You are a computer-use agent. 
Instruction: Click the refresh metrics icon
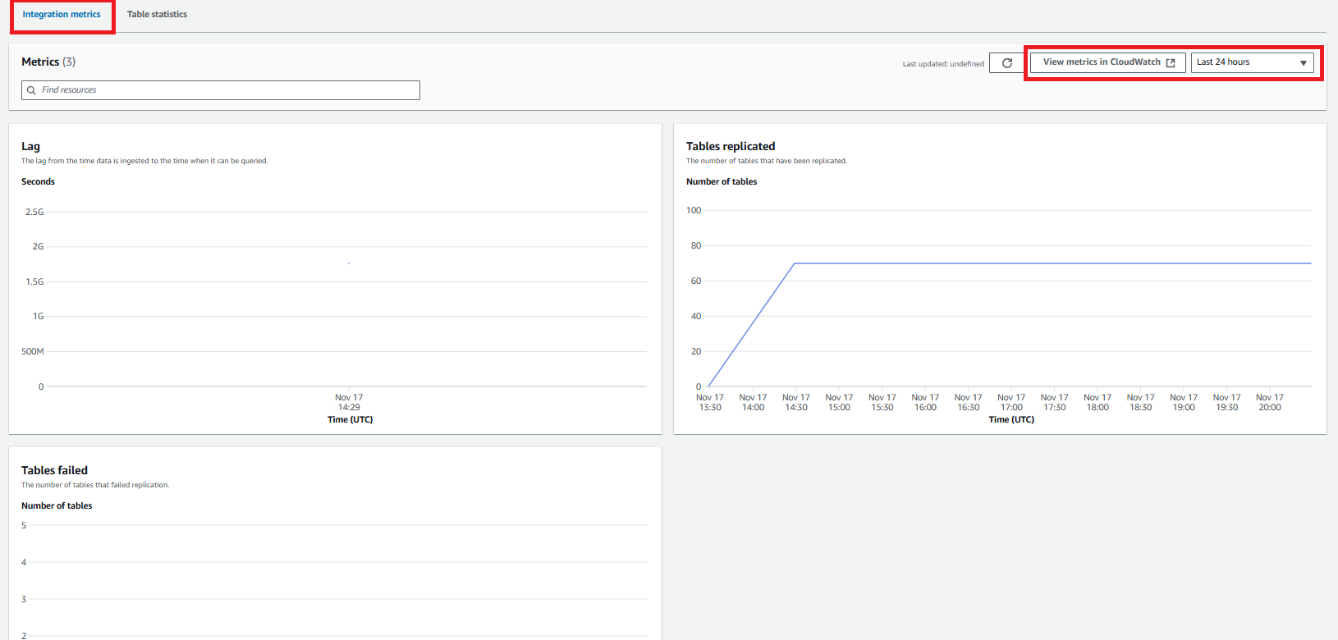point(1006,62)
